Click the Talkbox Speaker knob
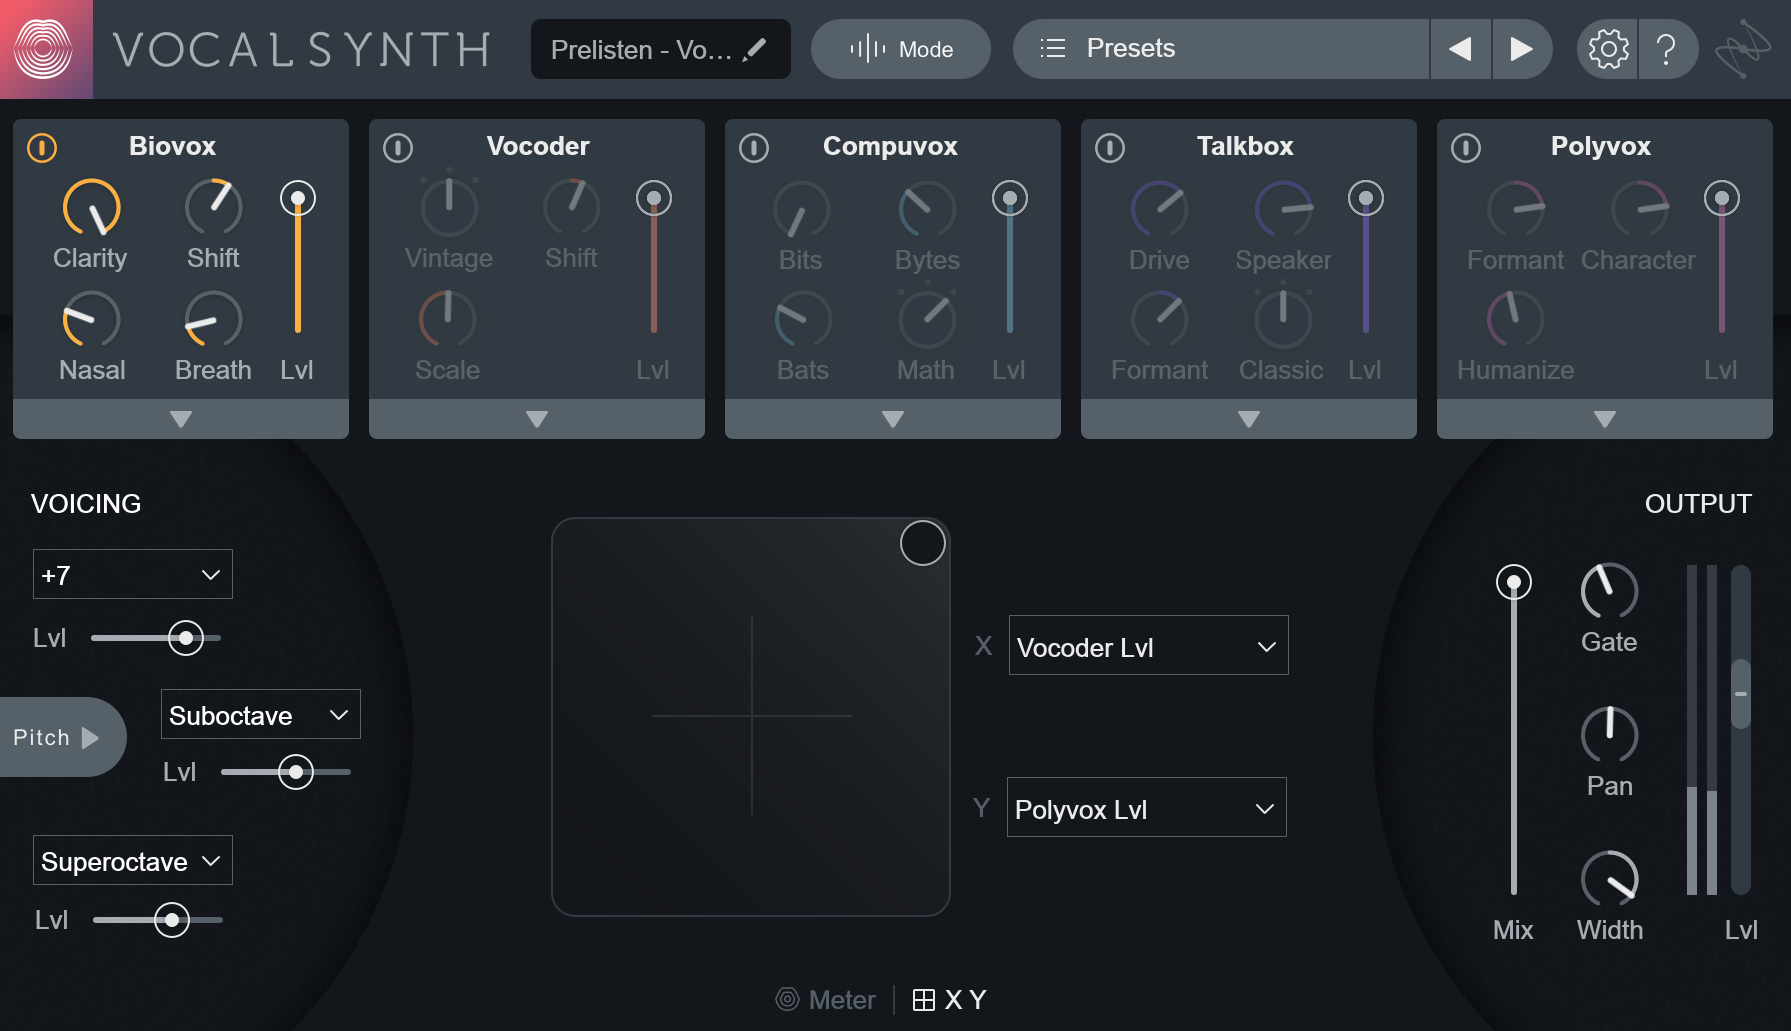This screenshot has height=1031, width=1791. [1284, 210]
